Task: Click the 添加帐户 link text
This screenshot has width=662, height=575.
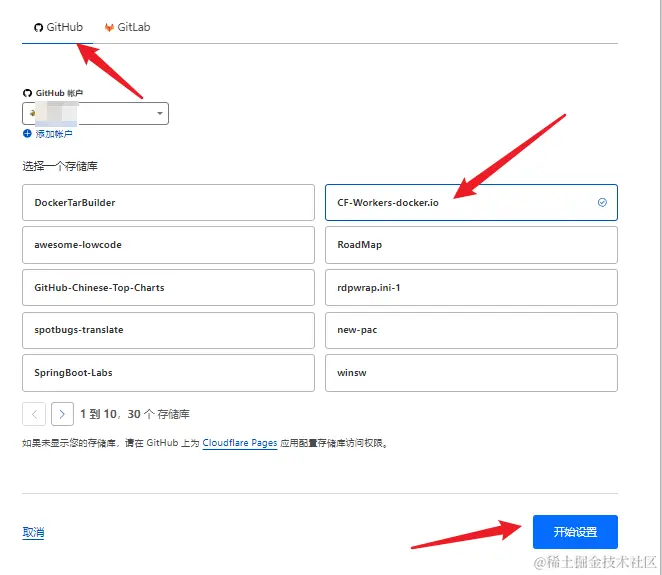Action: click(54, 134)
